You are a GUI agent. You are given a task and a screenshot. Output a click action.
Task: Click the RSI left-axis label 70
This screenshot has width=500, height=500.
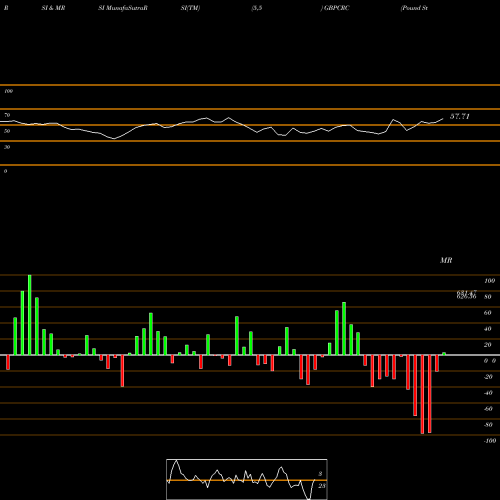[7, 115]
